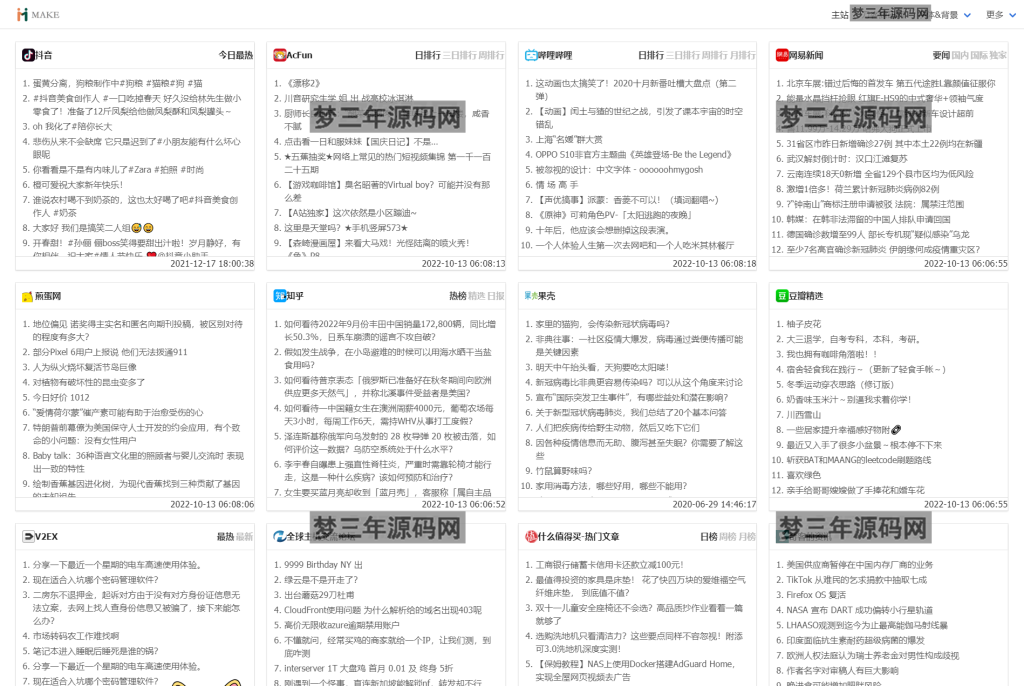Open 抖音 item '橙可爱祝大家新年快乐!'

pyautogui.click(x=78, y=185)
